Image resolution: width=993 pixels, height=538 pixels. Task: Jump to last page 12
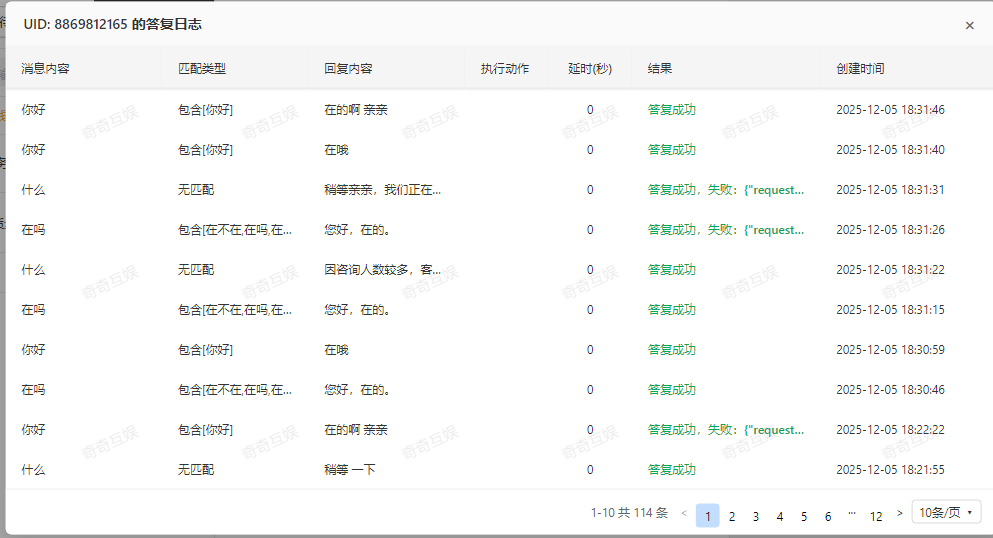[876, 516]
